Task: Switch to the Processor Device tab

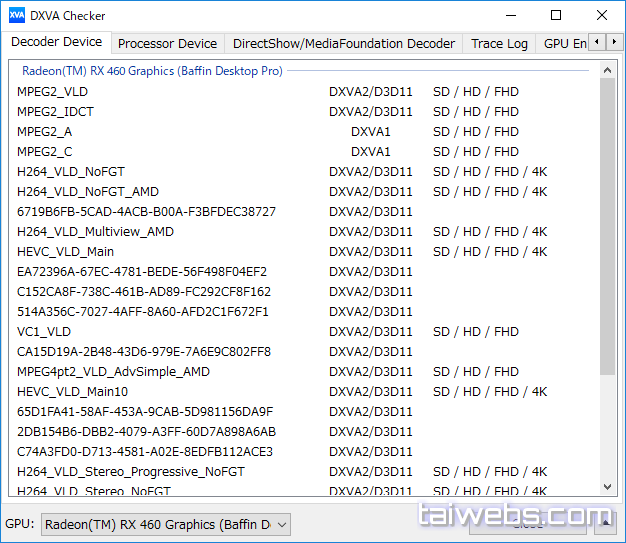Action: click(x=167, y=43)
